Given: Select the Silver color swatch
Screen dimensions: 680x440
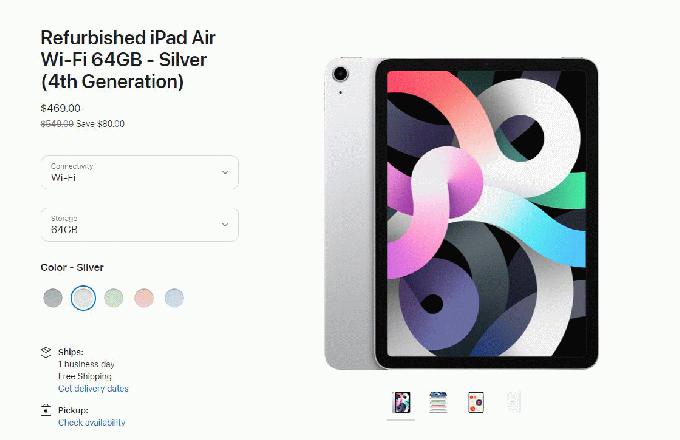Looking at the screenshot, I should (x=83, y=298).
